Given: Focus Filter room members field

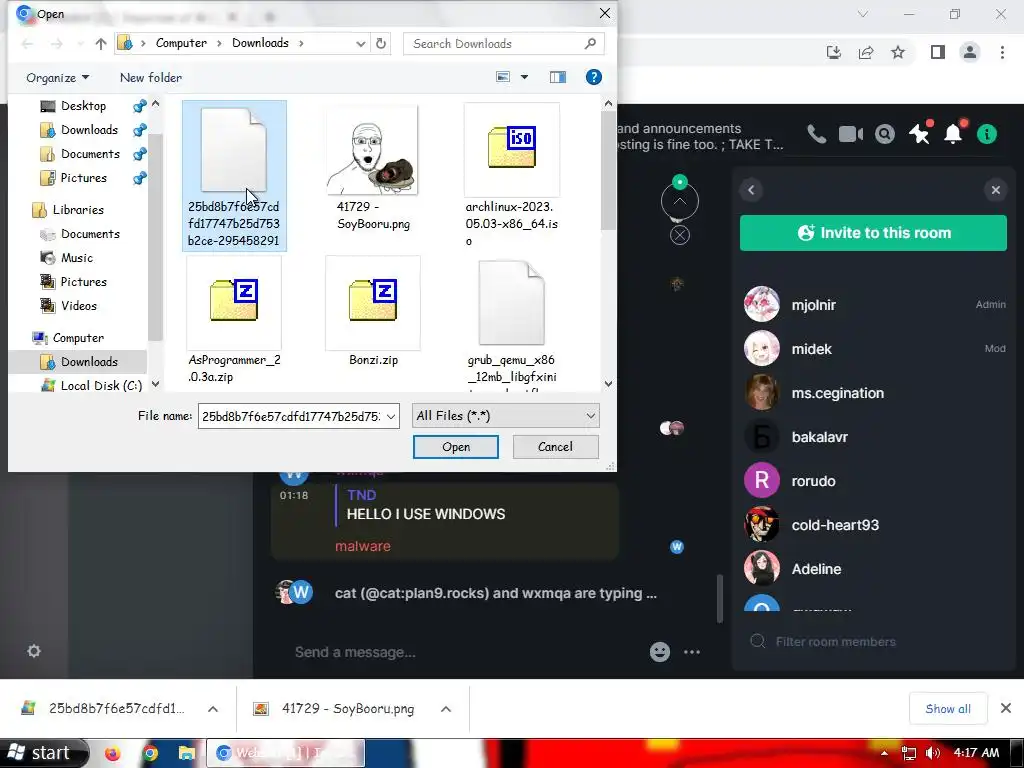Looking at the screenshot, I should [874, 641].
